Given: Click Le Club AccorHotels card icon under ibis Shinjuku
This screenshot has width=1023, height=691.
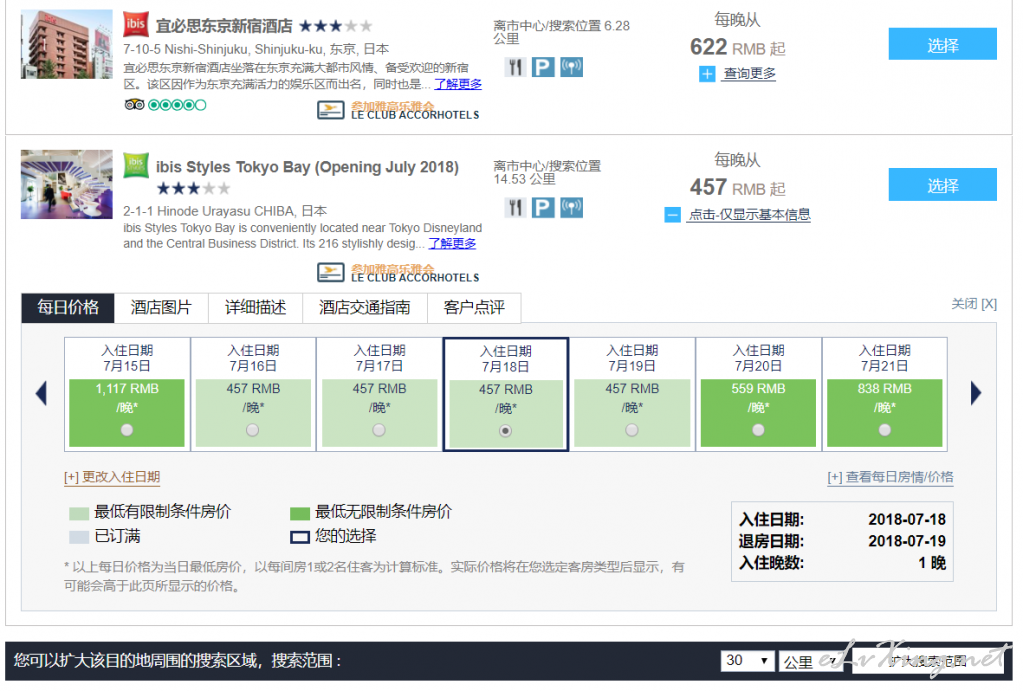Looking at the screenshot, I should coord(331,110).
